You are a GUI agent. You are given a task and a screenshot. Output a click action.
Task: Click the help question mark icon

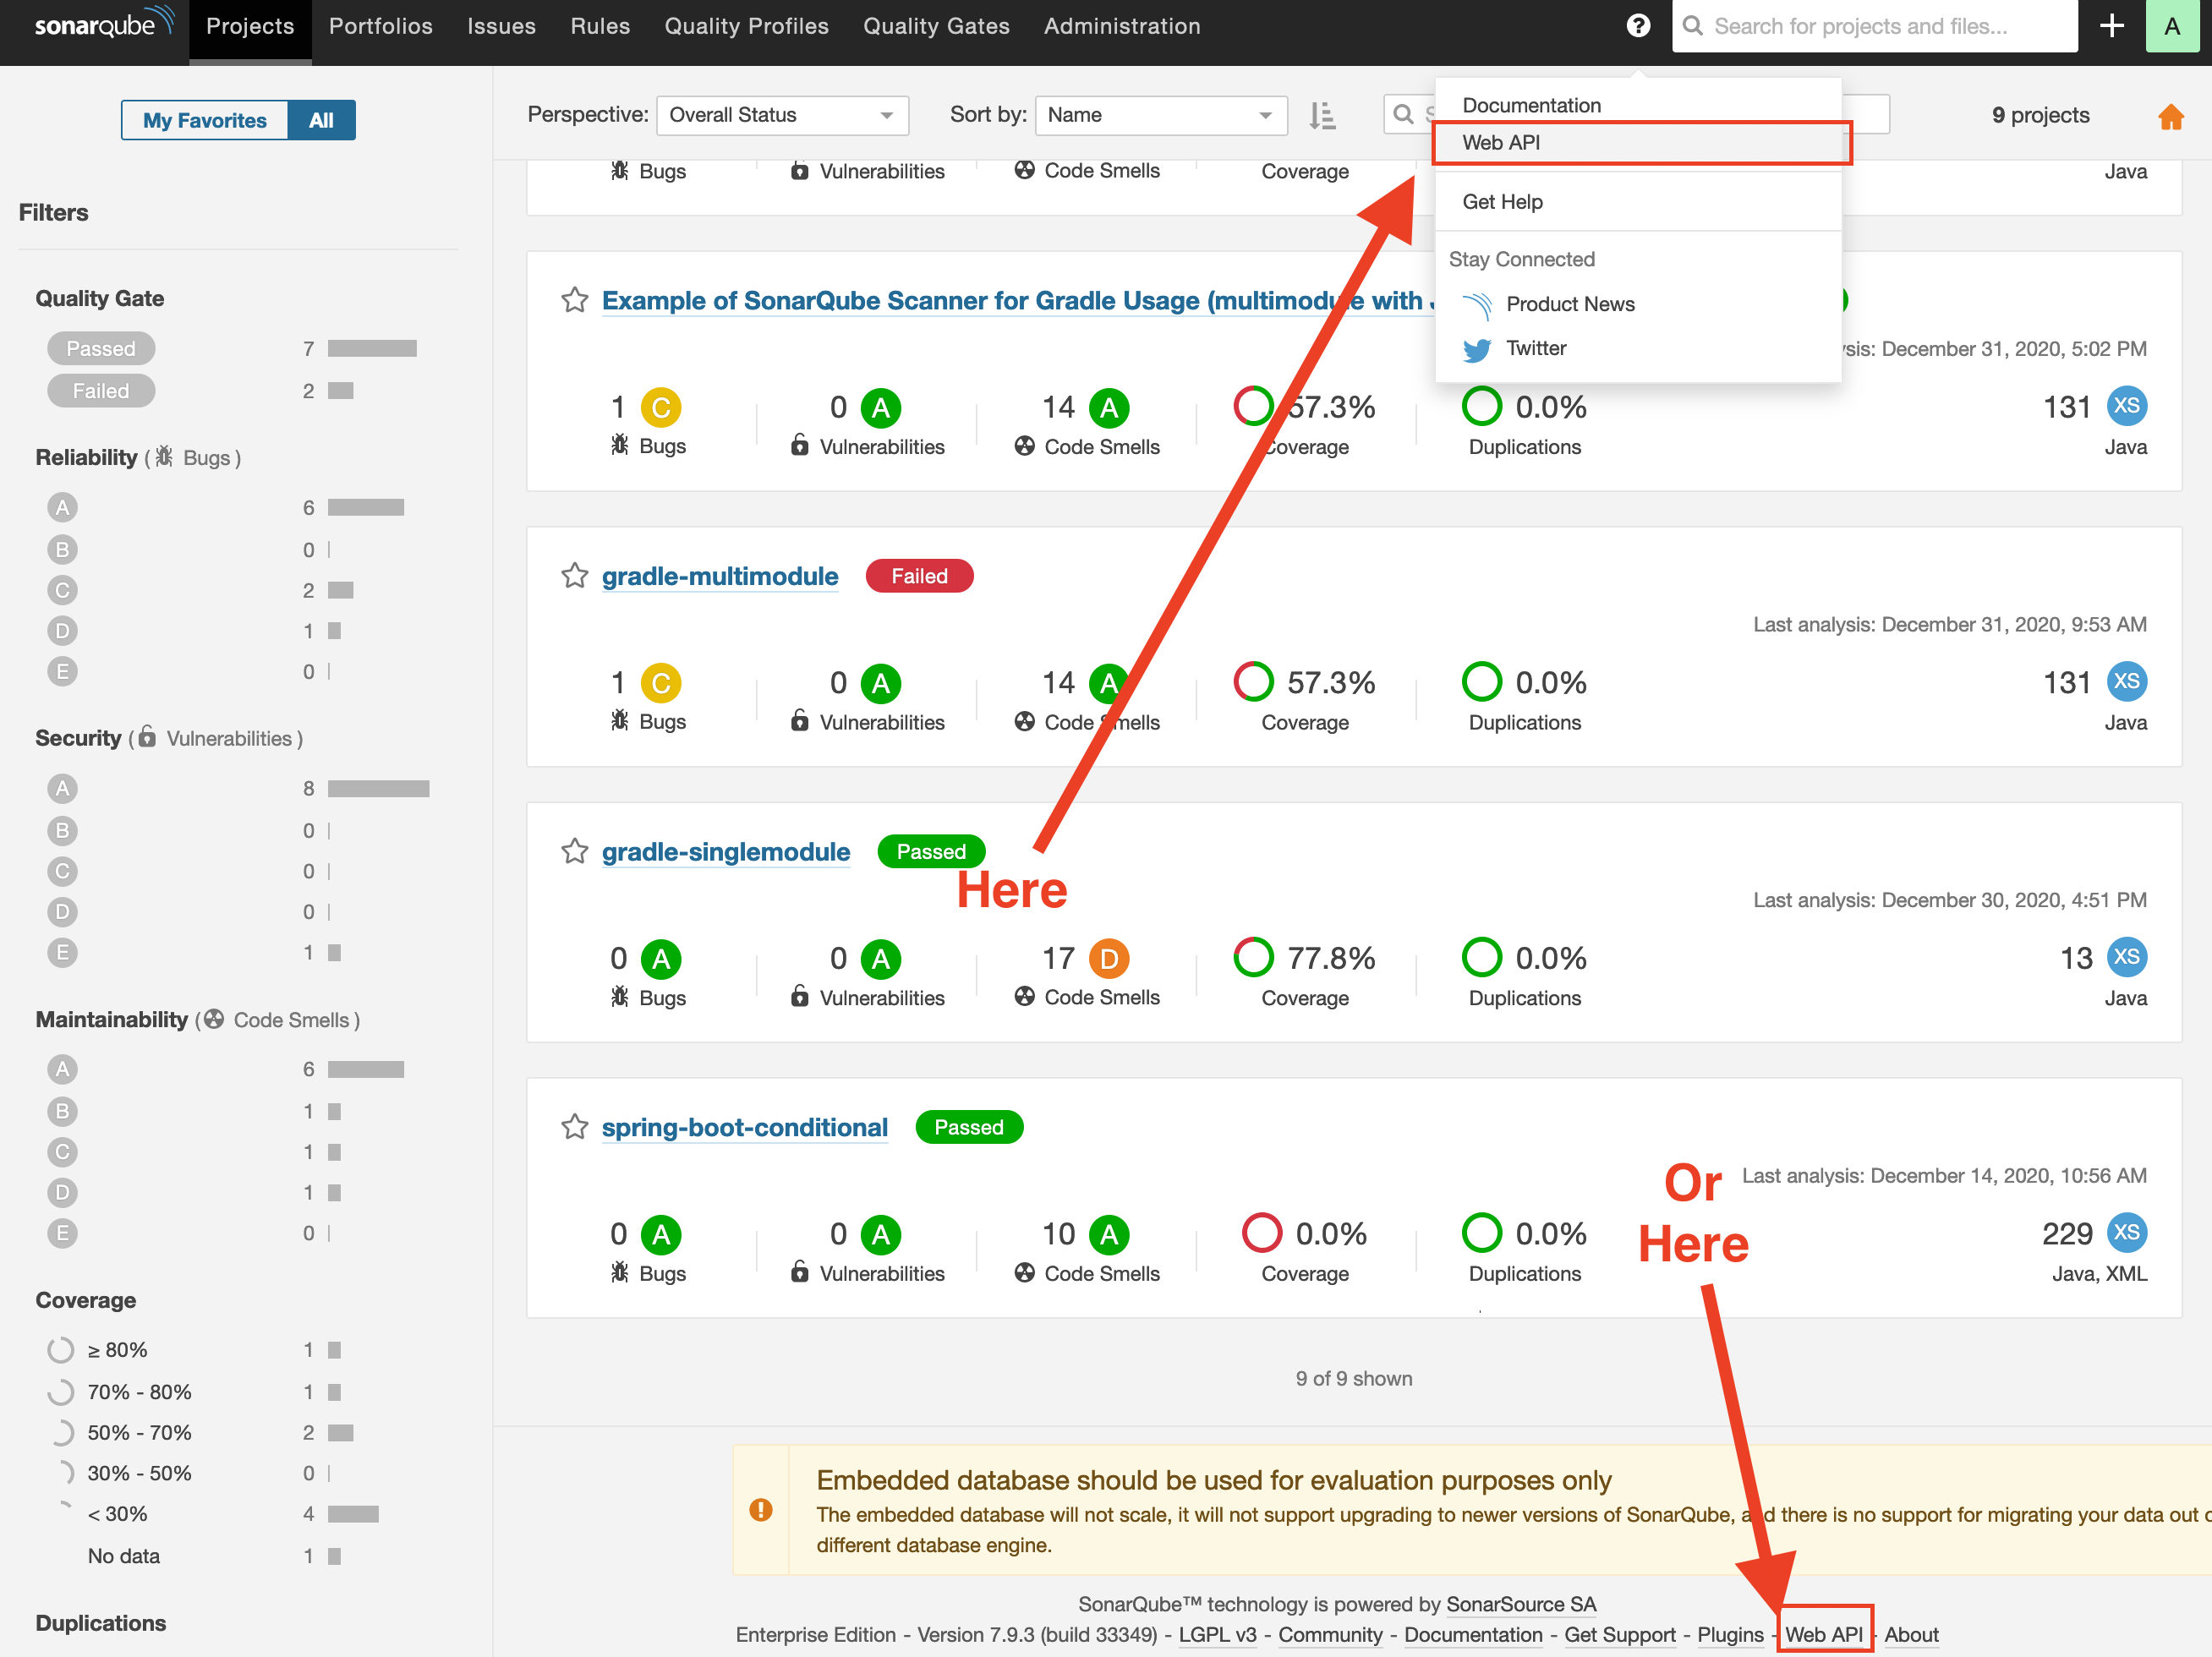pyautogui.click(x=1637, y=26)
